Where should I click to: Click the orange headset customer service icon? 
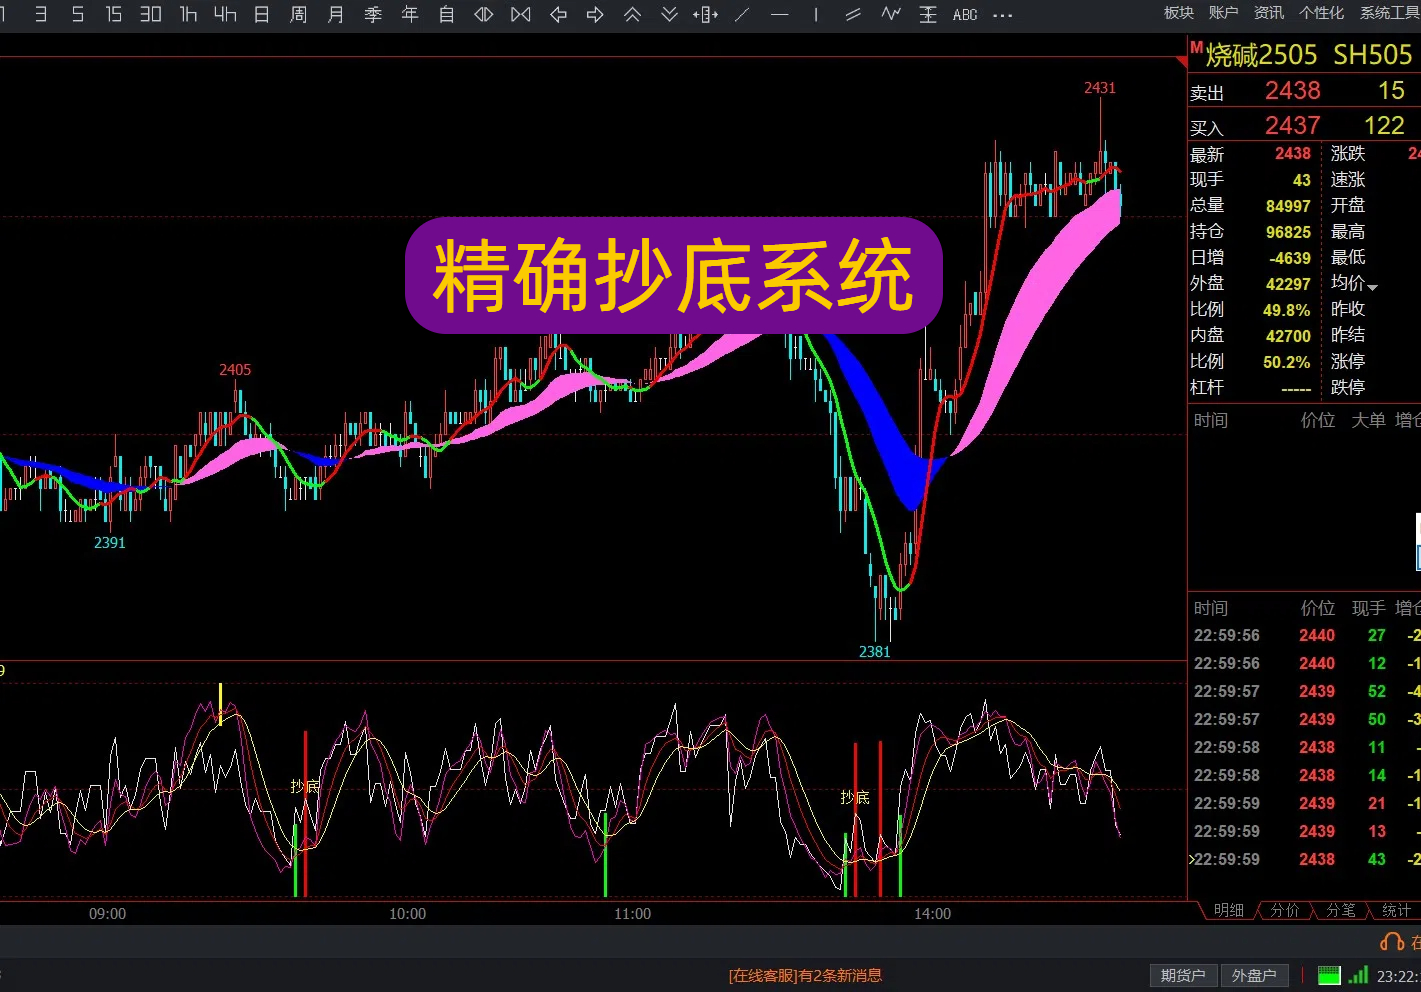pos(1391,941)
